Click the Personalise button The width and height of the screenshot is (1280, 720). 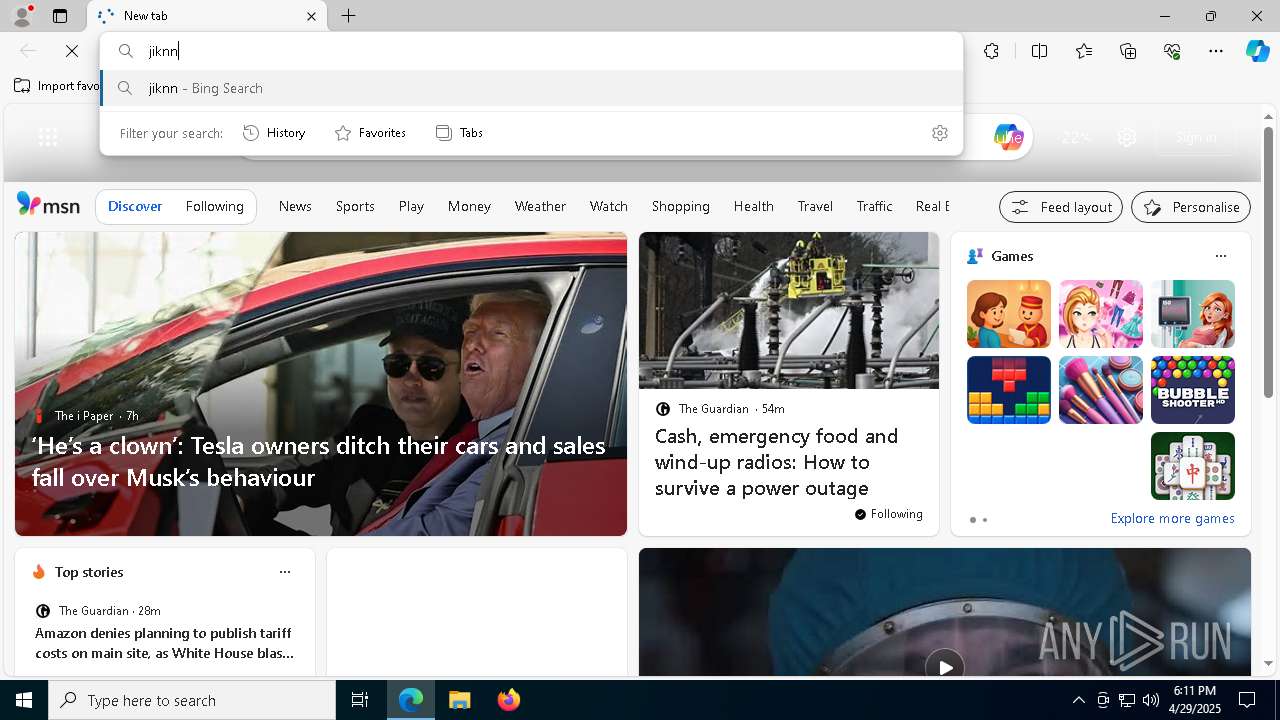[1191, 207]
